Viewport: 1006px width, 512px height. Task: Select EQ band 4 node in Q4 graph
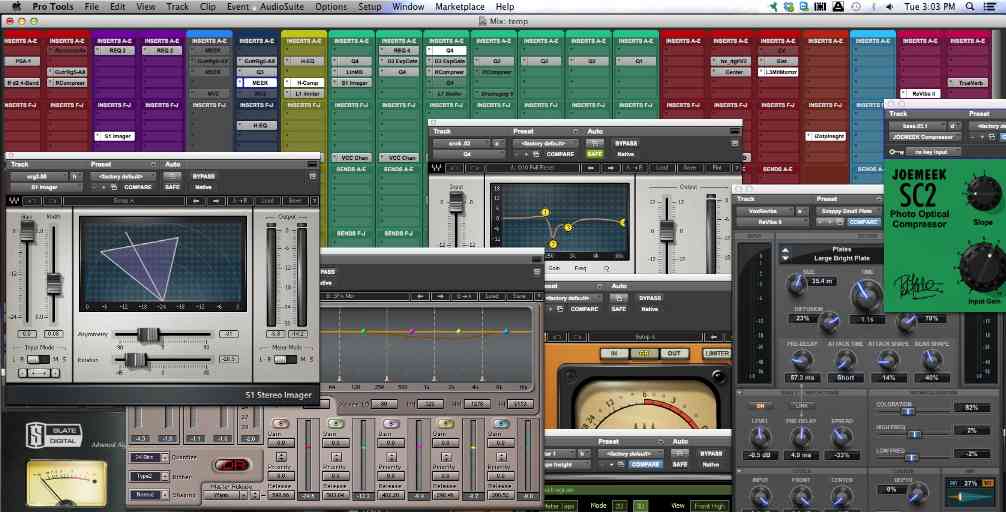(x=622, y=222)
